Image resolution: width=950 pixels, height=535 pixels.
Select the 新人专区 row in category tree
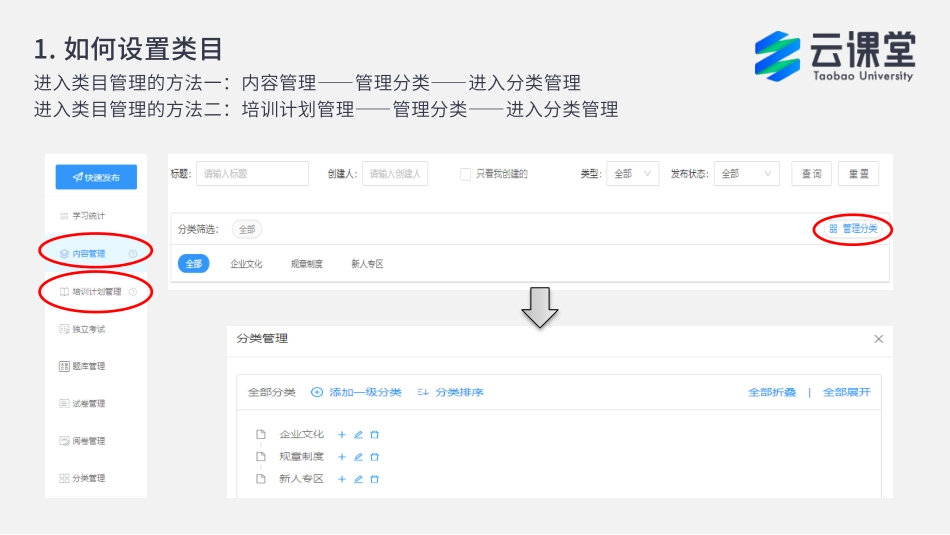(x=301, y=479)
